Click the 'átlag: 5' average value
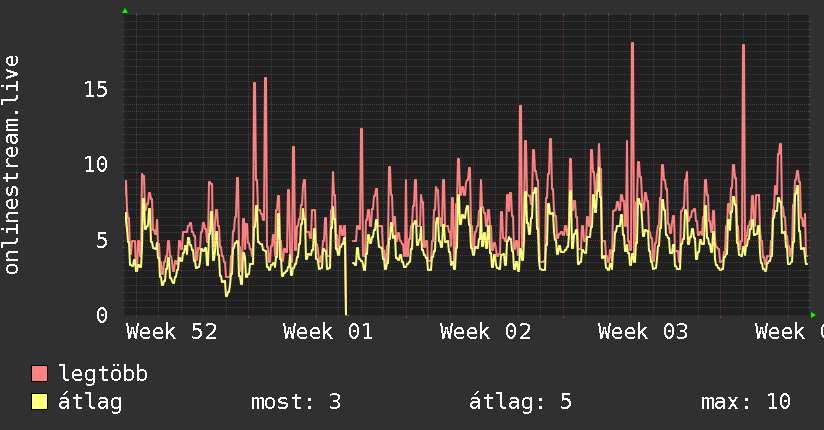The height and width of the screenshot is (430, 824). tap(520, 402)
